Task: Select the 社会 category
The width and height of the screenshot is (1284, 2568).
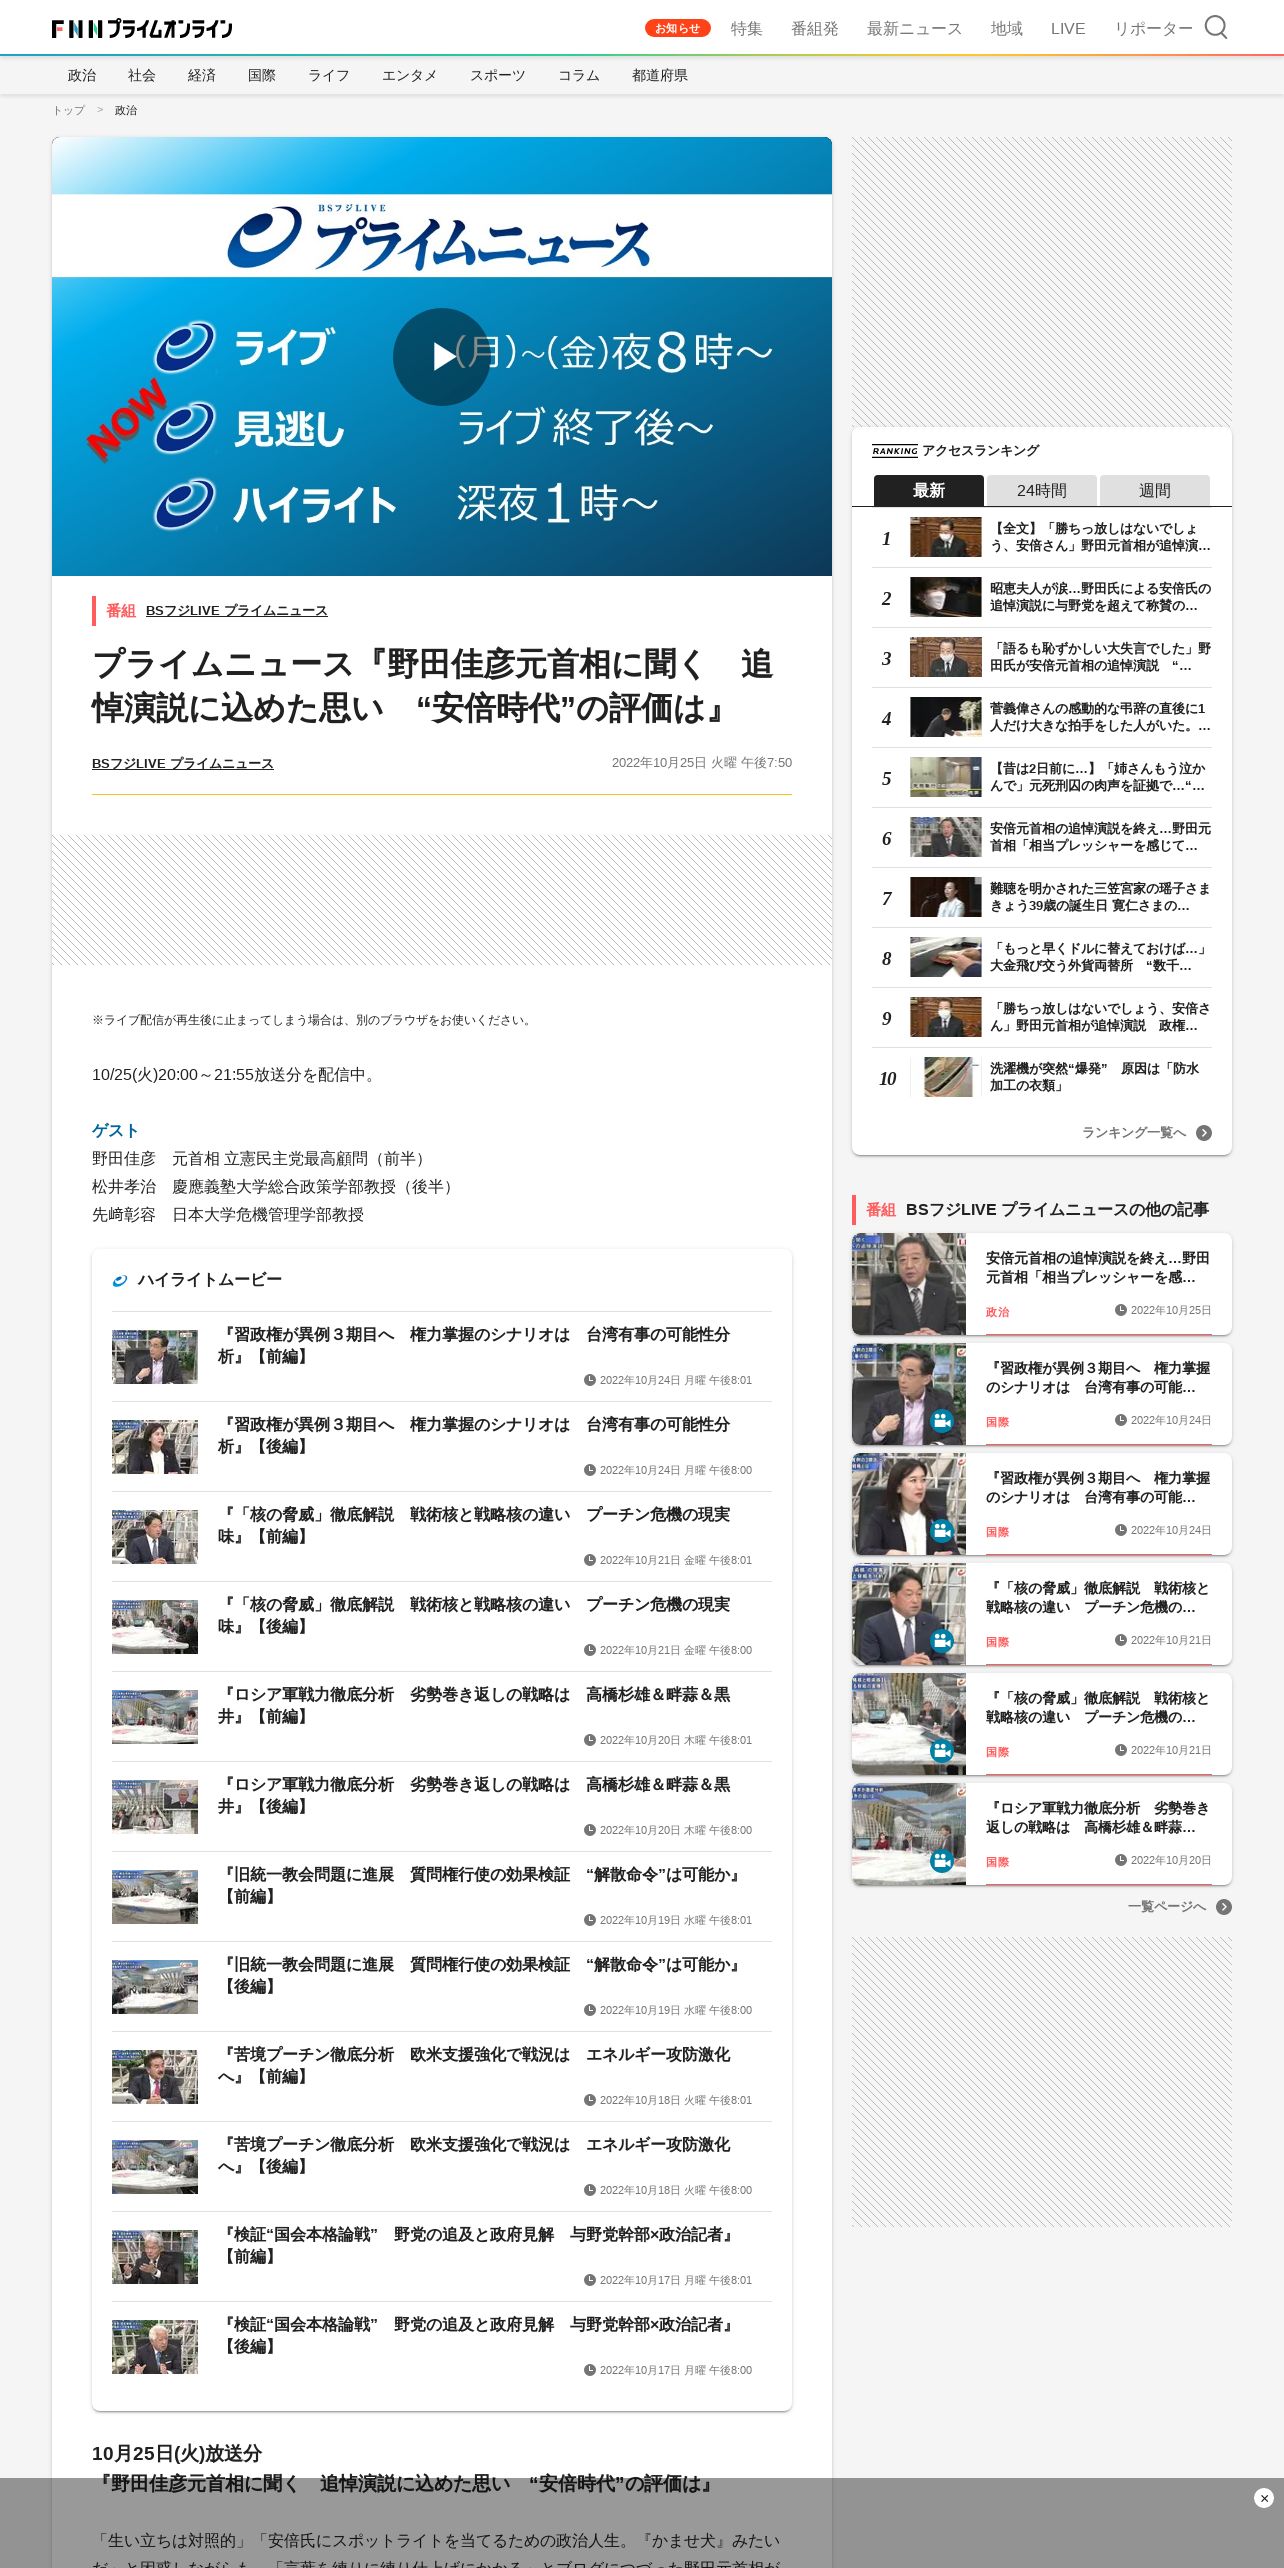Action: [x=142, y=75]
